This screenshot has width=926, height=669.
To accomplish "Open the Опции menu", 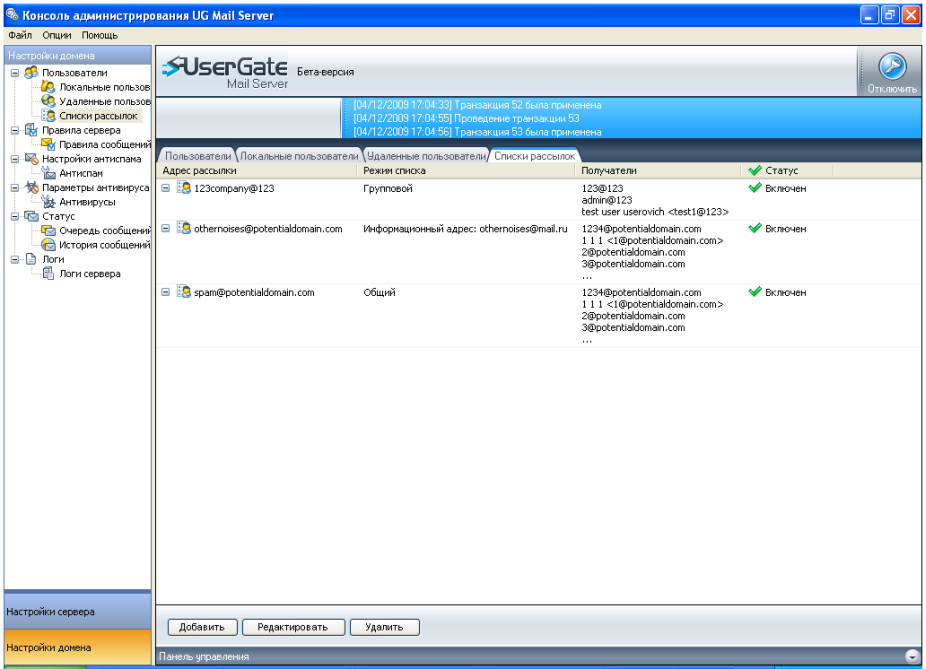I will (x=57, y=35).
